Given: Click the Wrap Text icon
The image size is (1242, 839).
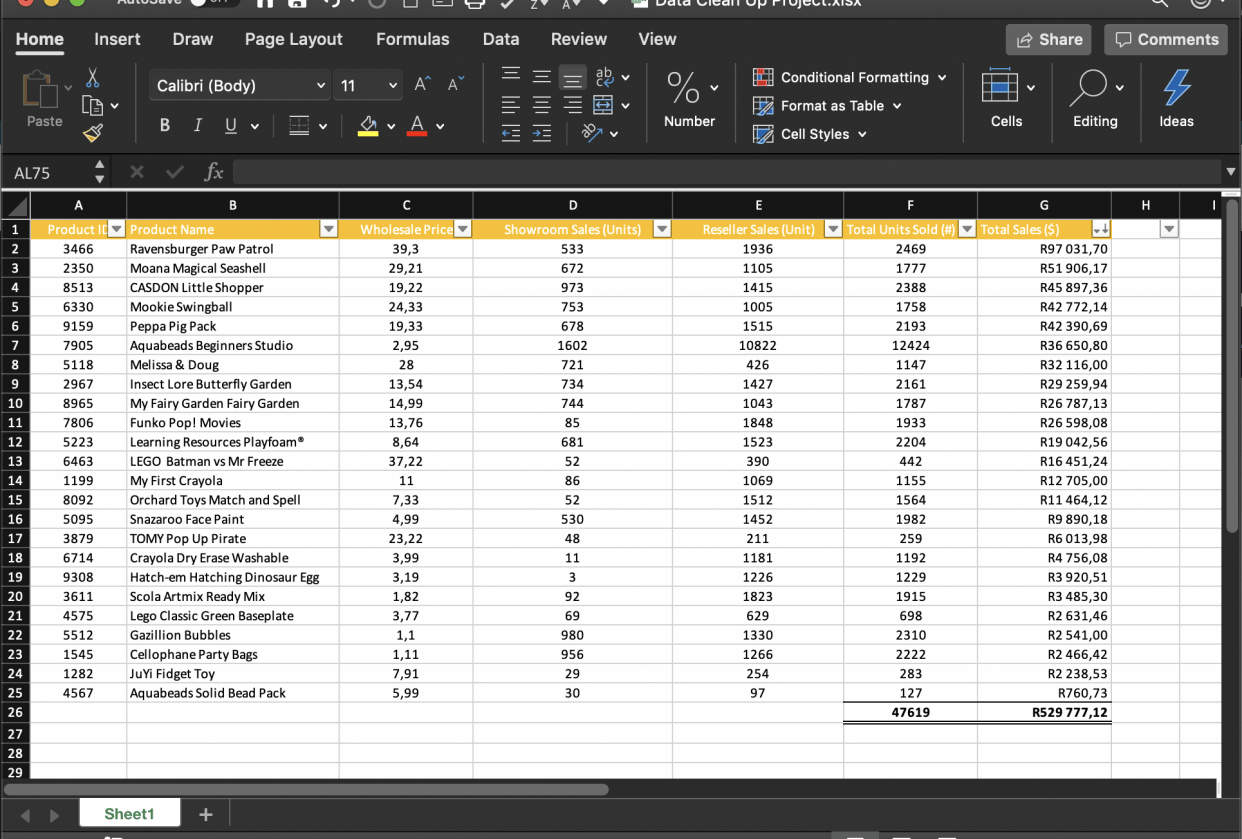Looking at the screenshot, I should [x=604, y=77].
